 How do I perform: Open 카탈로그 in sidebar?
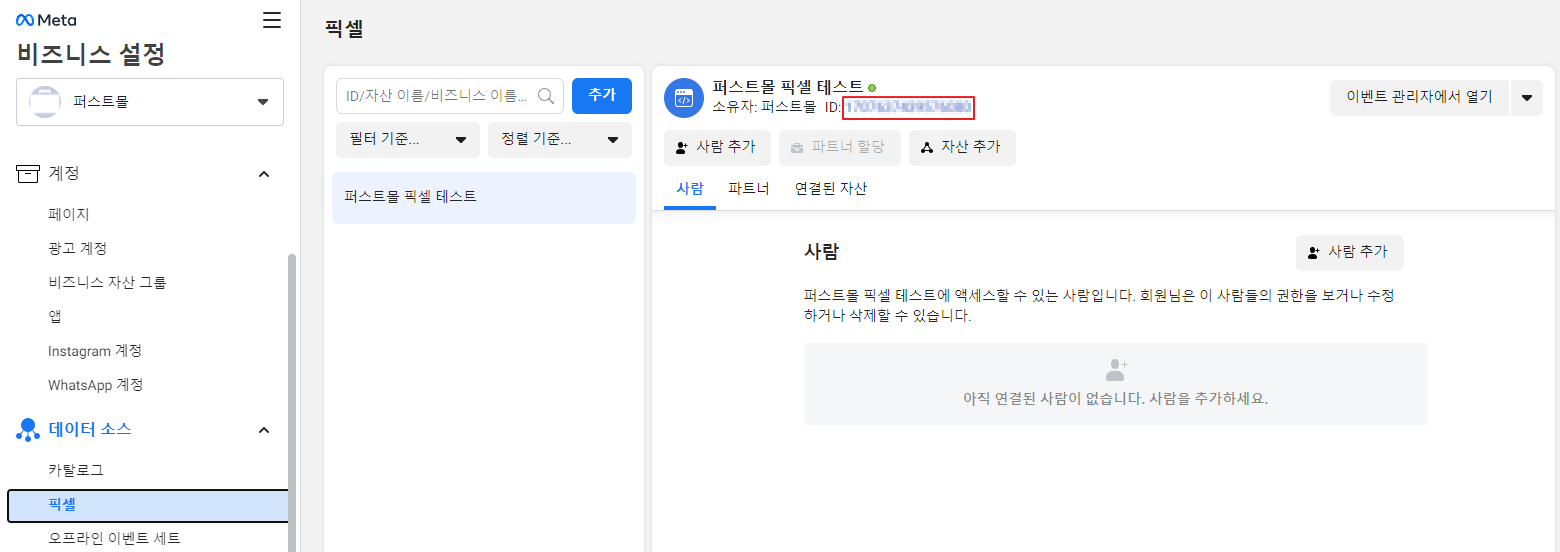pos(76,470)
